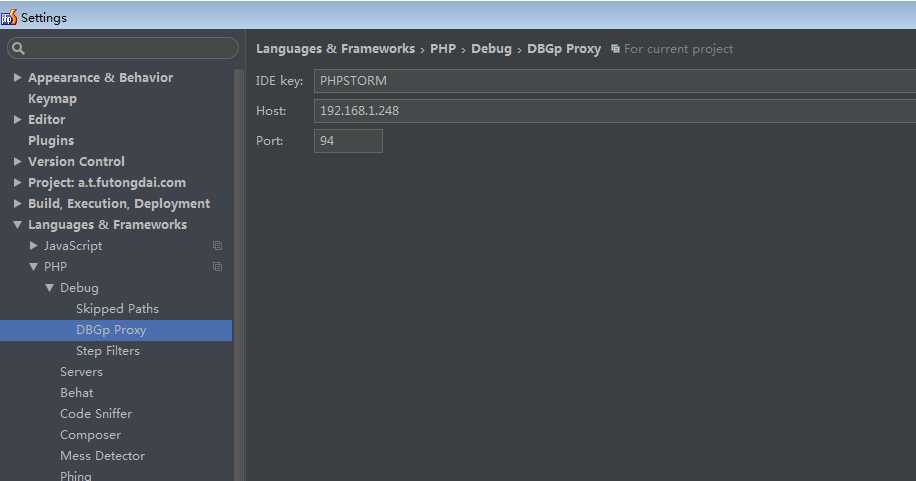Open Code Sniffer settings page
This screenshot has height=481, width=916.
pos(96,414)
